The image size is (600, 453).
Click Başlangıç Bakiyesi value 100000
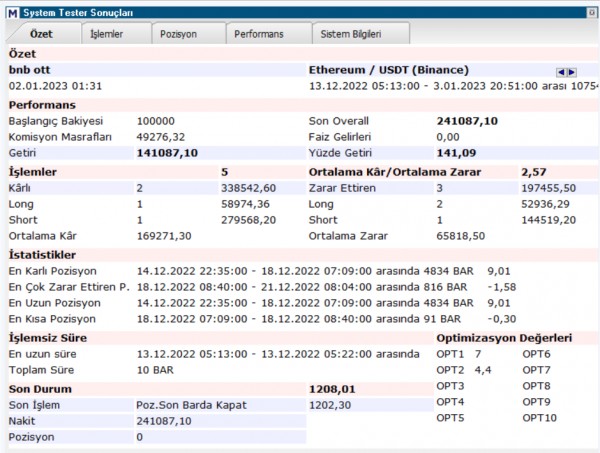pos(156,121)
